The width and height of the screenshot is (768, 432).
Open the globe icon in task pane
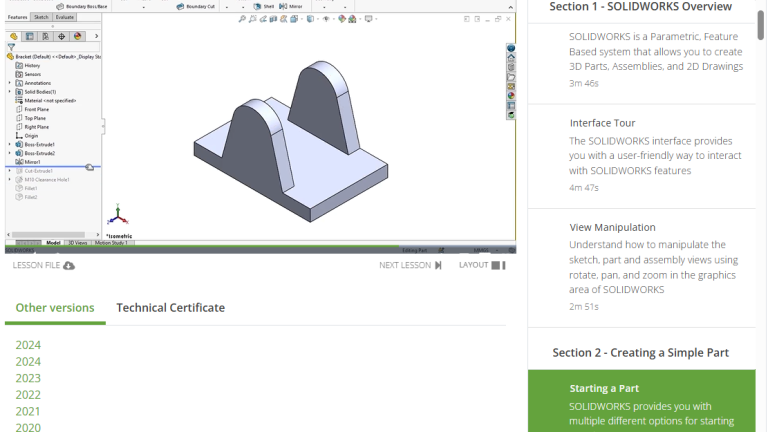[x=511, y=48]
